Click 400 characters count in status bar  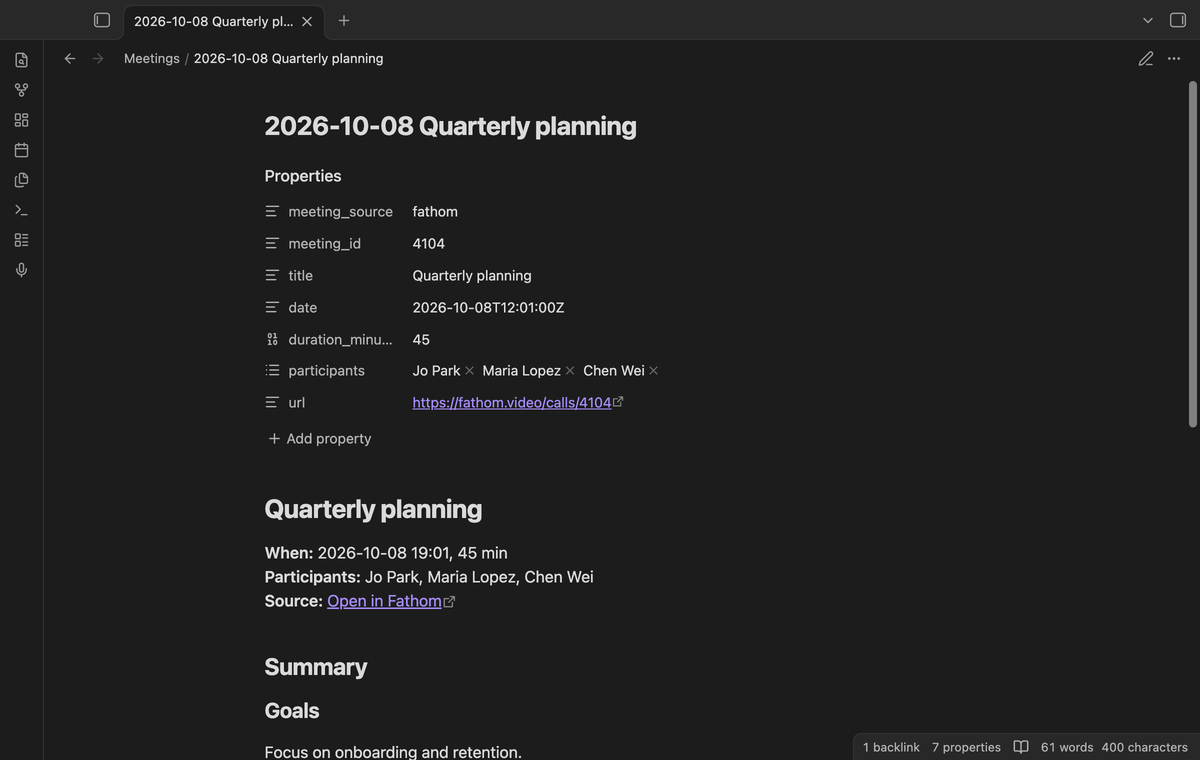pyautogui.click(x=1145, y=747)
